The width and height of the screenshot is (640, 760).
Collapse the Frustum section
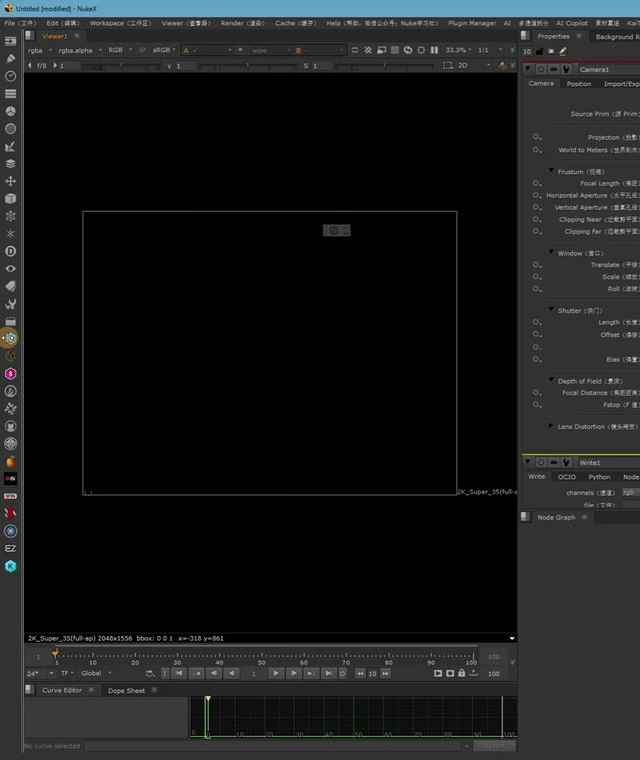click(551, 171)
